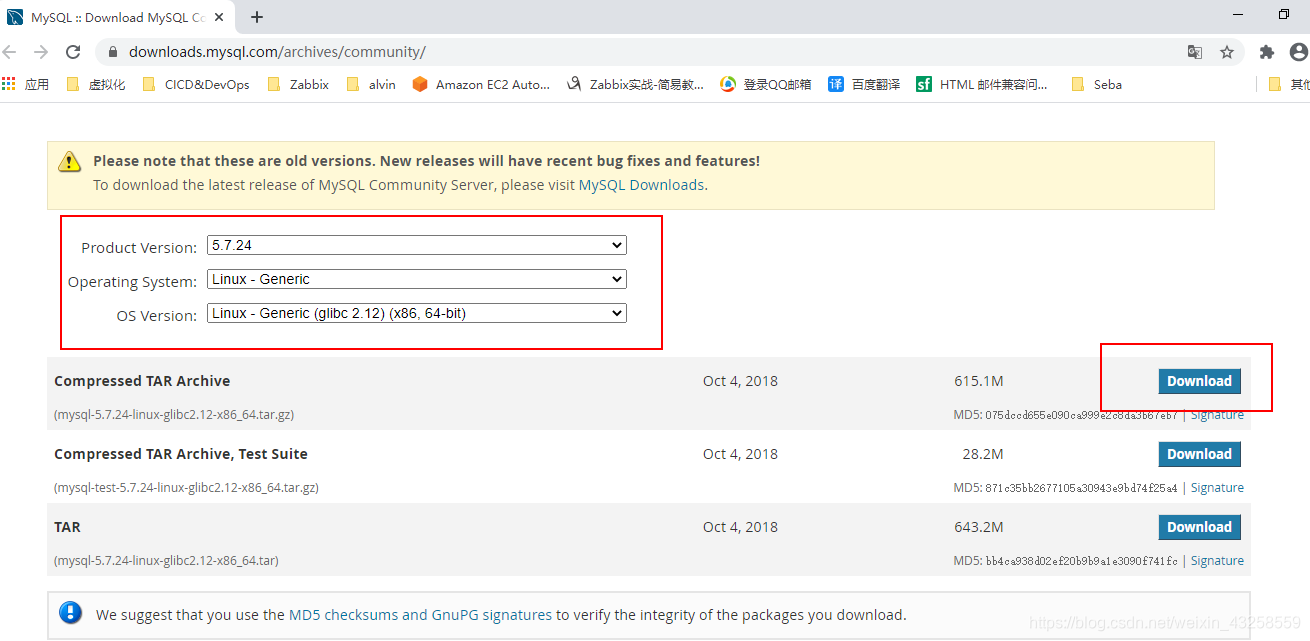
Task: Click file name mysql-5.7.24-linux-glibc2.12-x86_64.tar
Action: click(x=166, y=561)
